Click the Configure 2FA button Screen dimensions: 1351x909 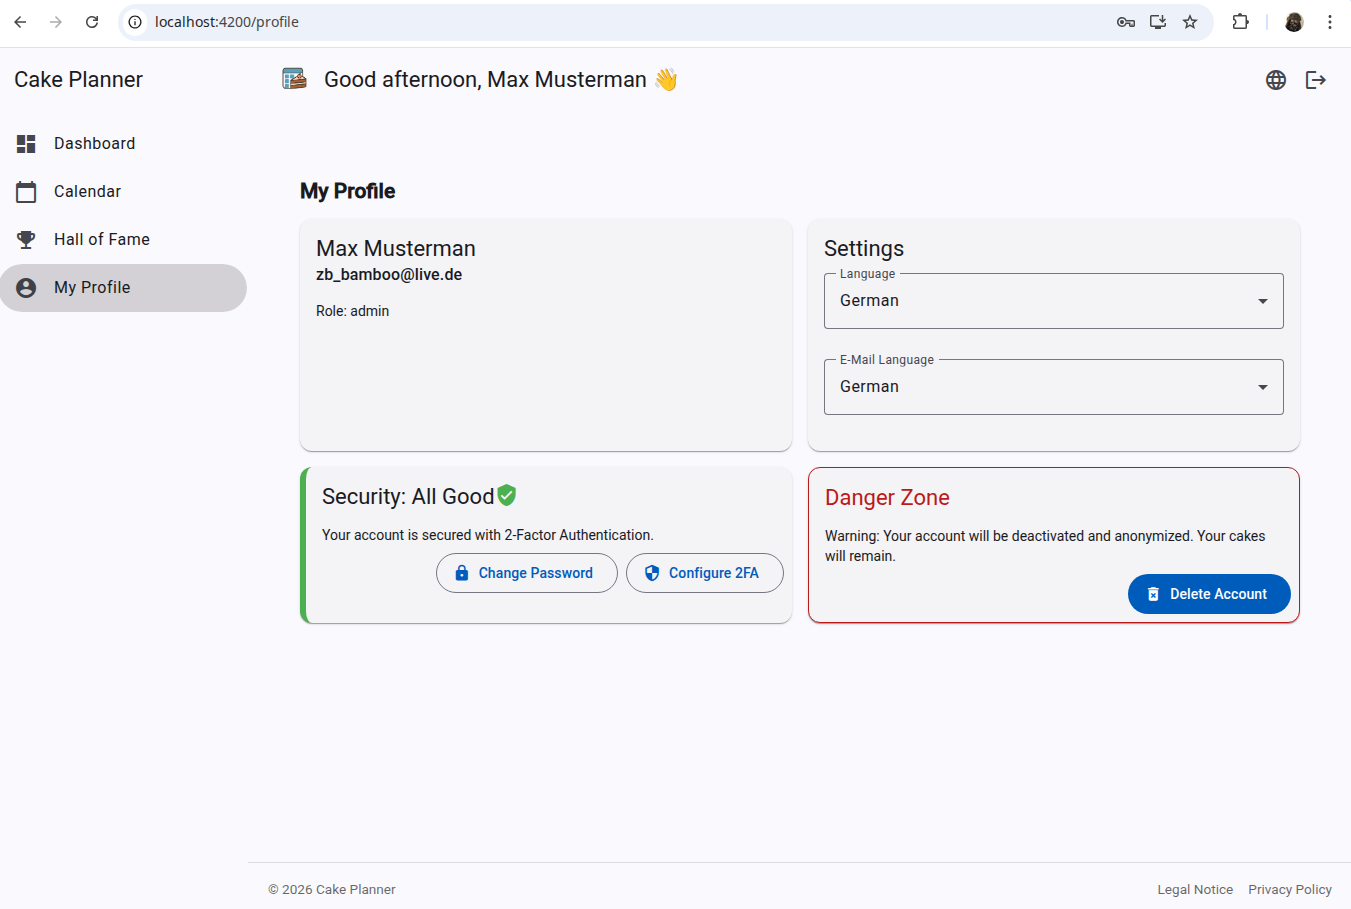[x=704, y=573]
